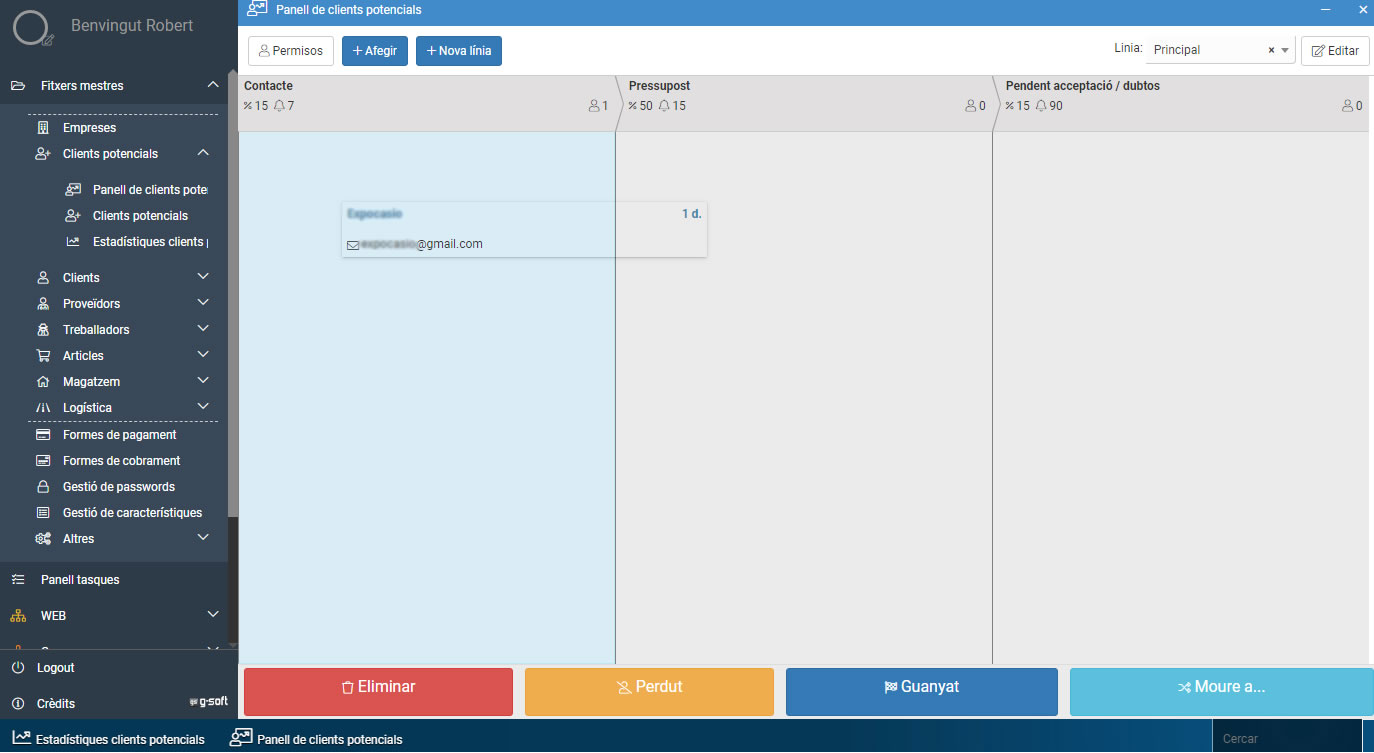Viewport: 1374px width, 753px height.
Task: Open Empreses building icon in sidebar
Action: (x=43, y=128)
